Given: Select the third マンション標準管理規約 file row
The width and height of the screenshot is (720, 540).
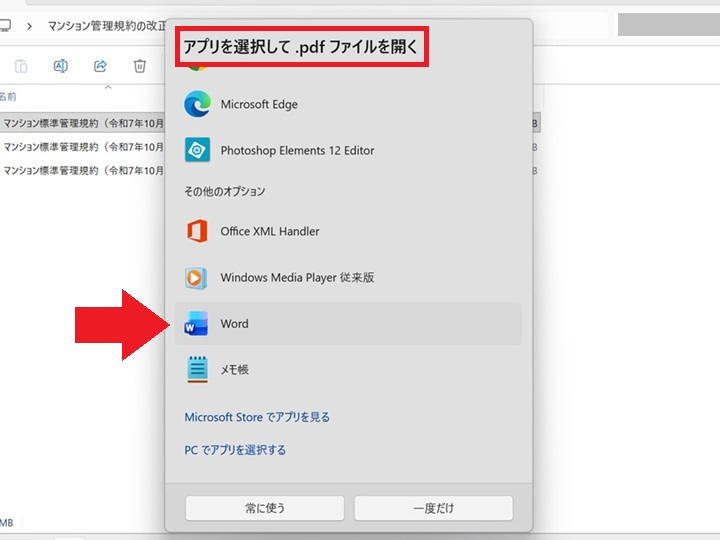Looking at the screenshot, I should (x=83, y=170).
